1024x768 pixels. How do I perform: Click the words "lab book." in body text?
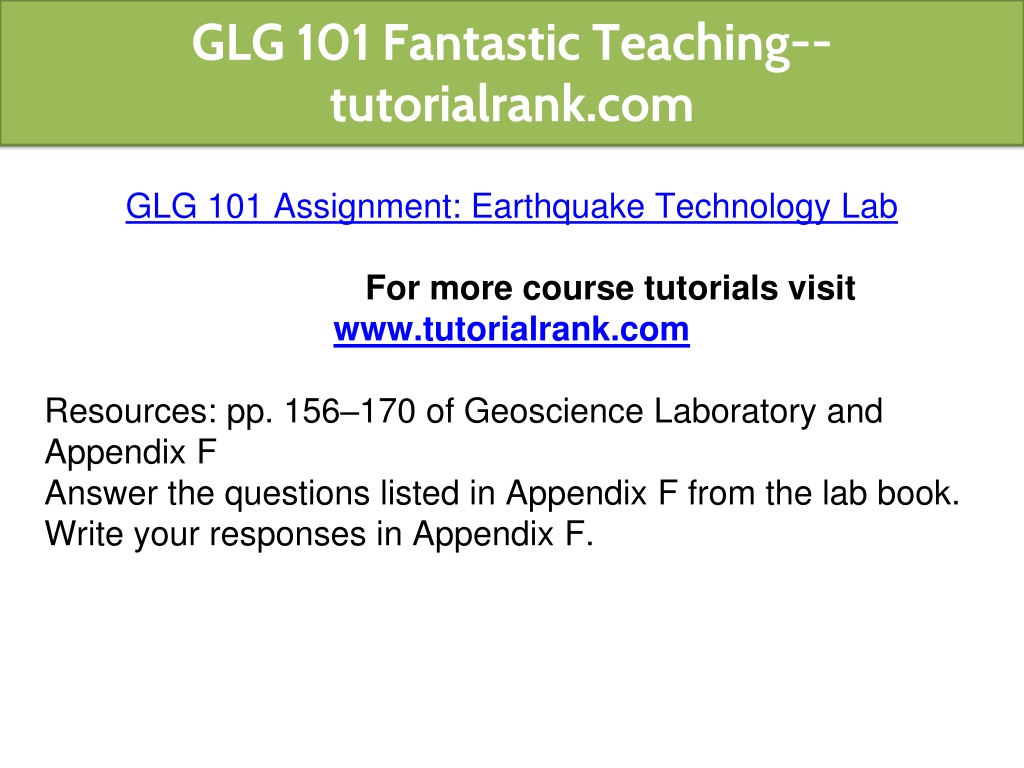tap(891, 493)
